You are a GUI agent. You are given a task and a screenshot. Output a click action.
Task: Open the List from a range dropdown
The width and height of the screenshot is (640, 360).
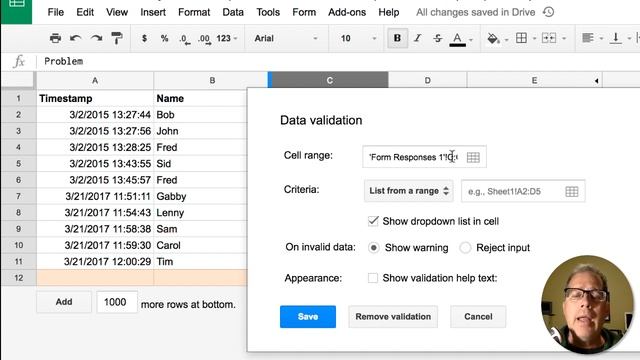[x=409, y=191]
